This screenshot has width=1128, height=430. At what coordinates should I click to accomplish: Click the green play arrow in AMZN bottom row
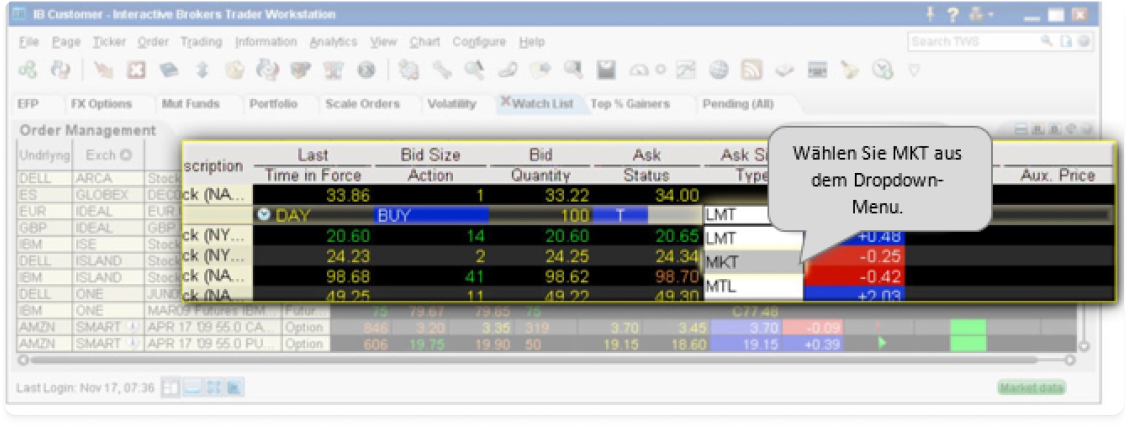(882, 343)
